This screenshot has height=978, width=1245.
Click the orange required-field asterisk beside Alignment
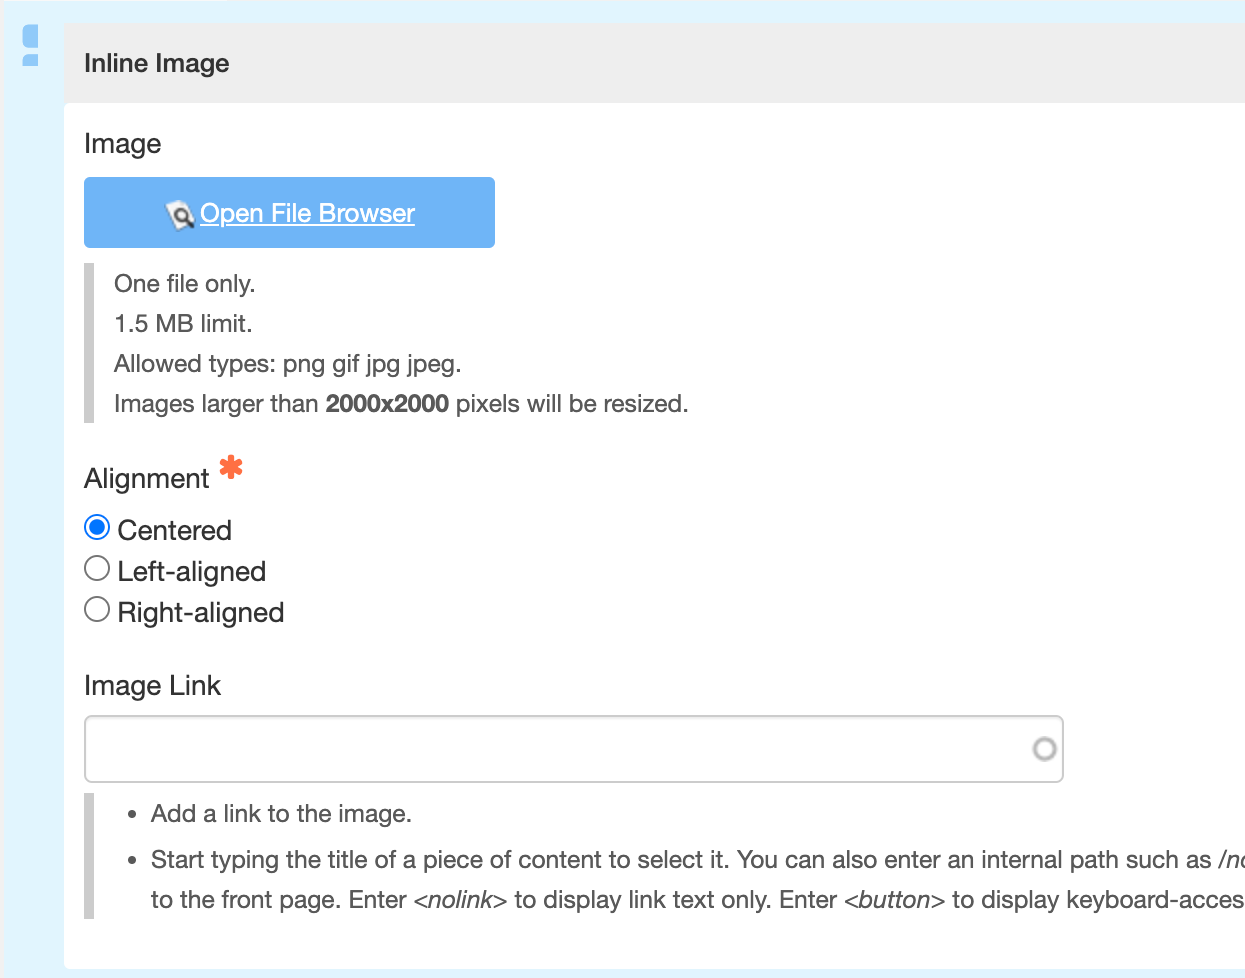pos(229,469)
